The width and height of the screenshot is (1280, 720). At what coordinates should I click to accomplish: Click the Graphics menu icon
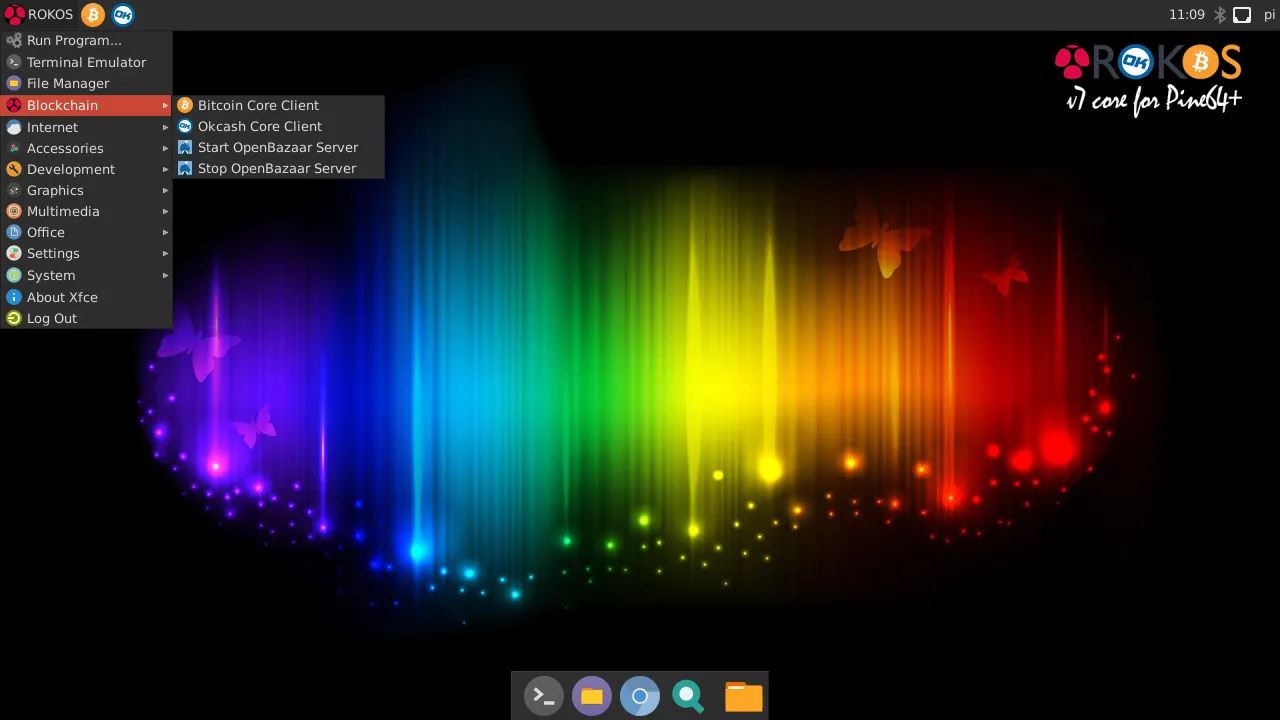click(x=14, y=190)
